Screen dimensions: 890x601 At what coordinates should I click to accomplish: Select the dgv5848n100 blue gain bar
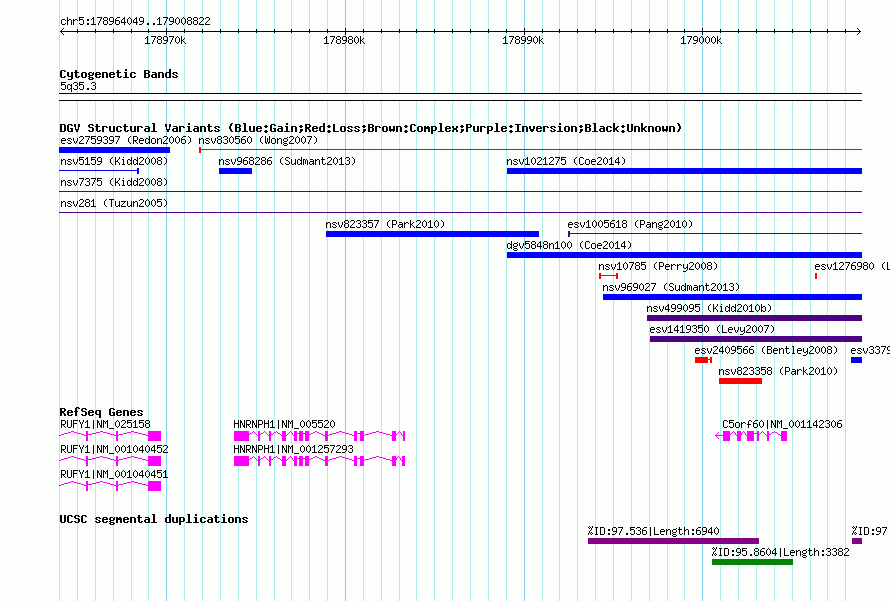(x=685, y=255)
